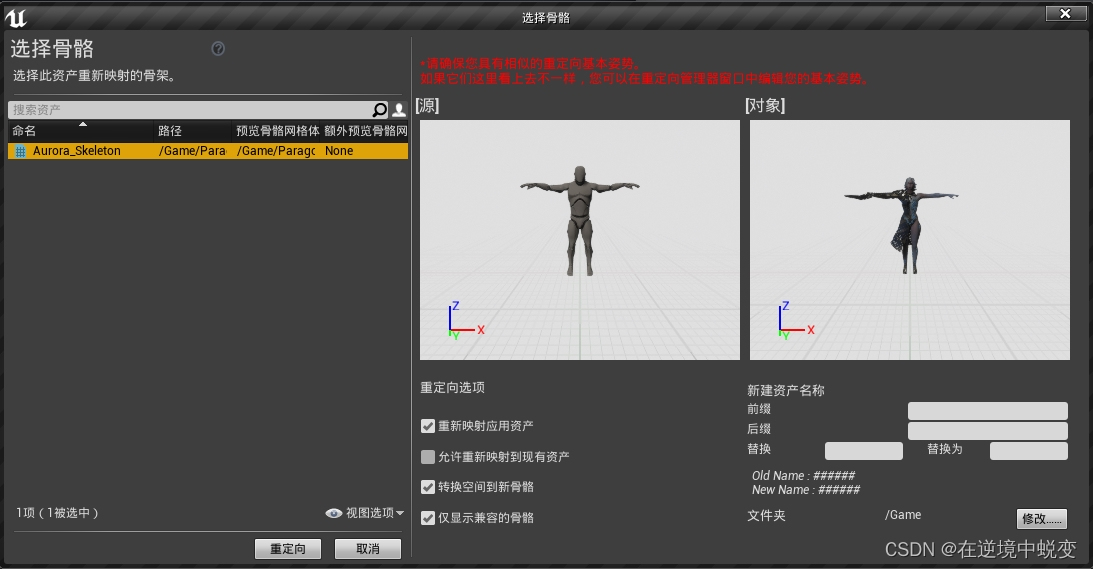This screenshot has height=569, width=1093.
Task: Click the eye icon of 视图选项
Action: pos(334,513)
